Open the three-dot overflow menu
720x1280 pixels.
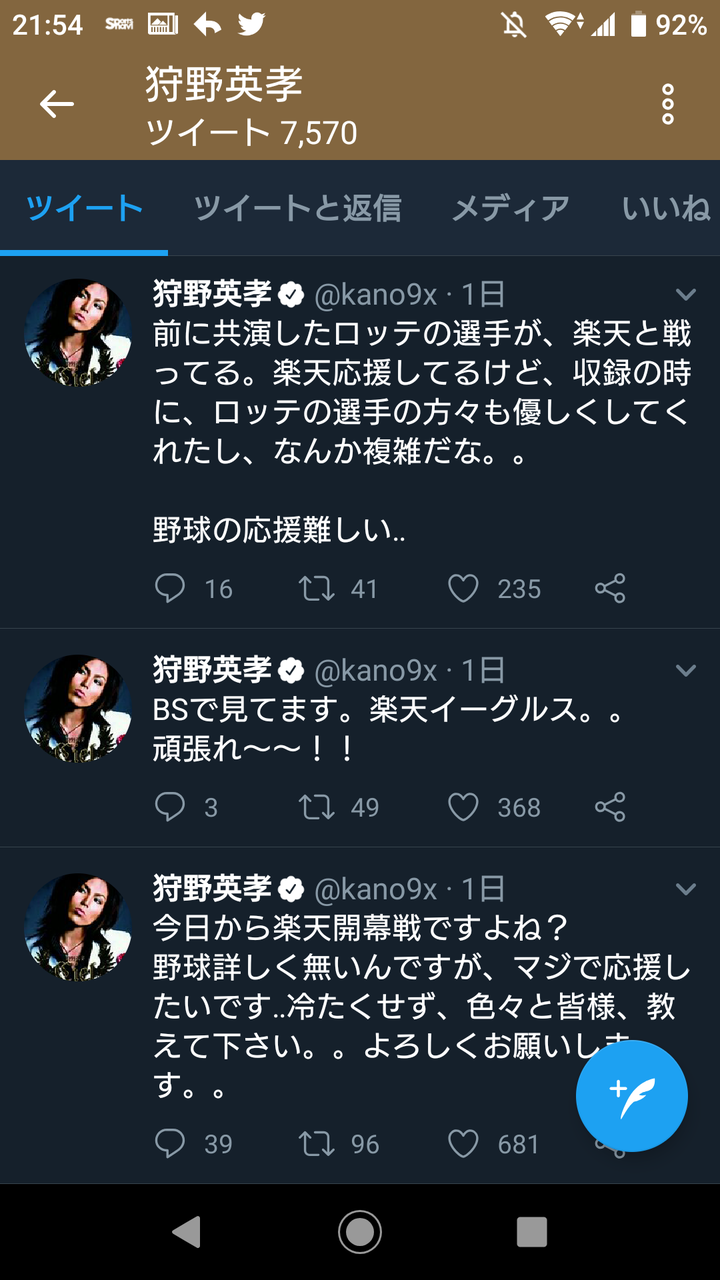click(667, 104)
